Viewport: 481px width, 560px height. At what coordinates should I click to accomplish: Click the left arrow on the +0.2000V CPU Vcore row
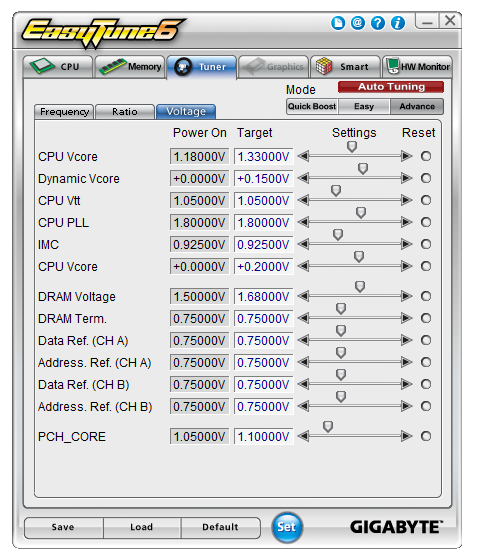click(x=303, y=266)
